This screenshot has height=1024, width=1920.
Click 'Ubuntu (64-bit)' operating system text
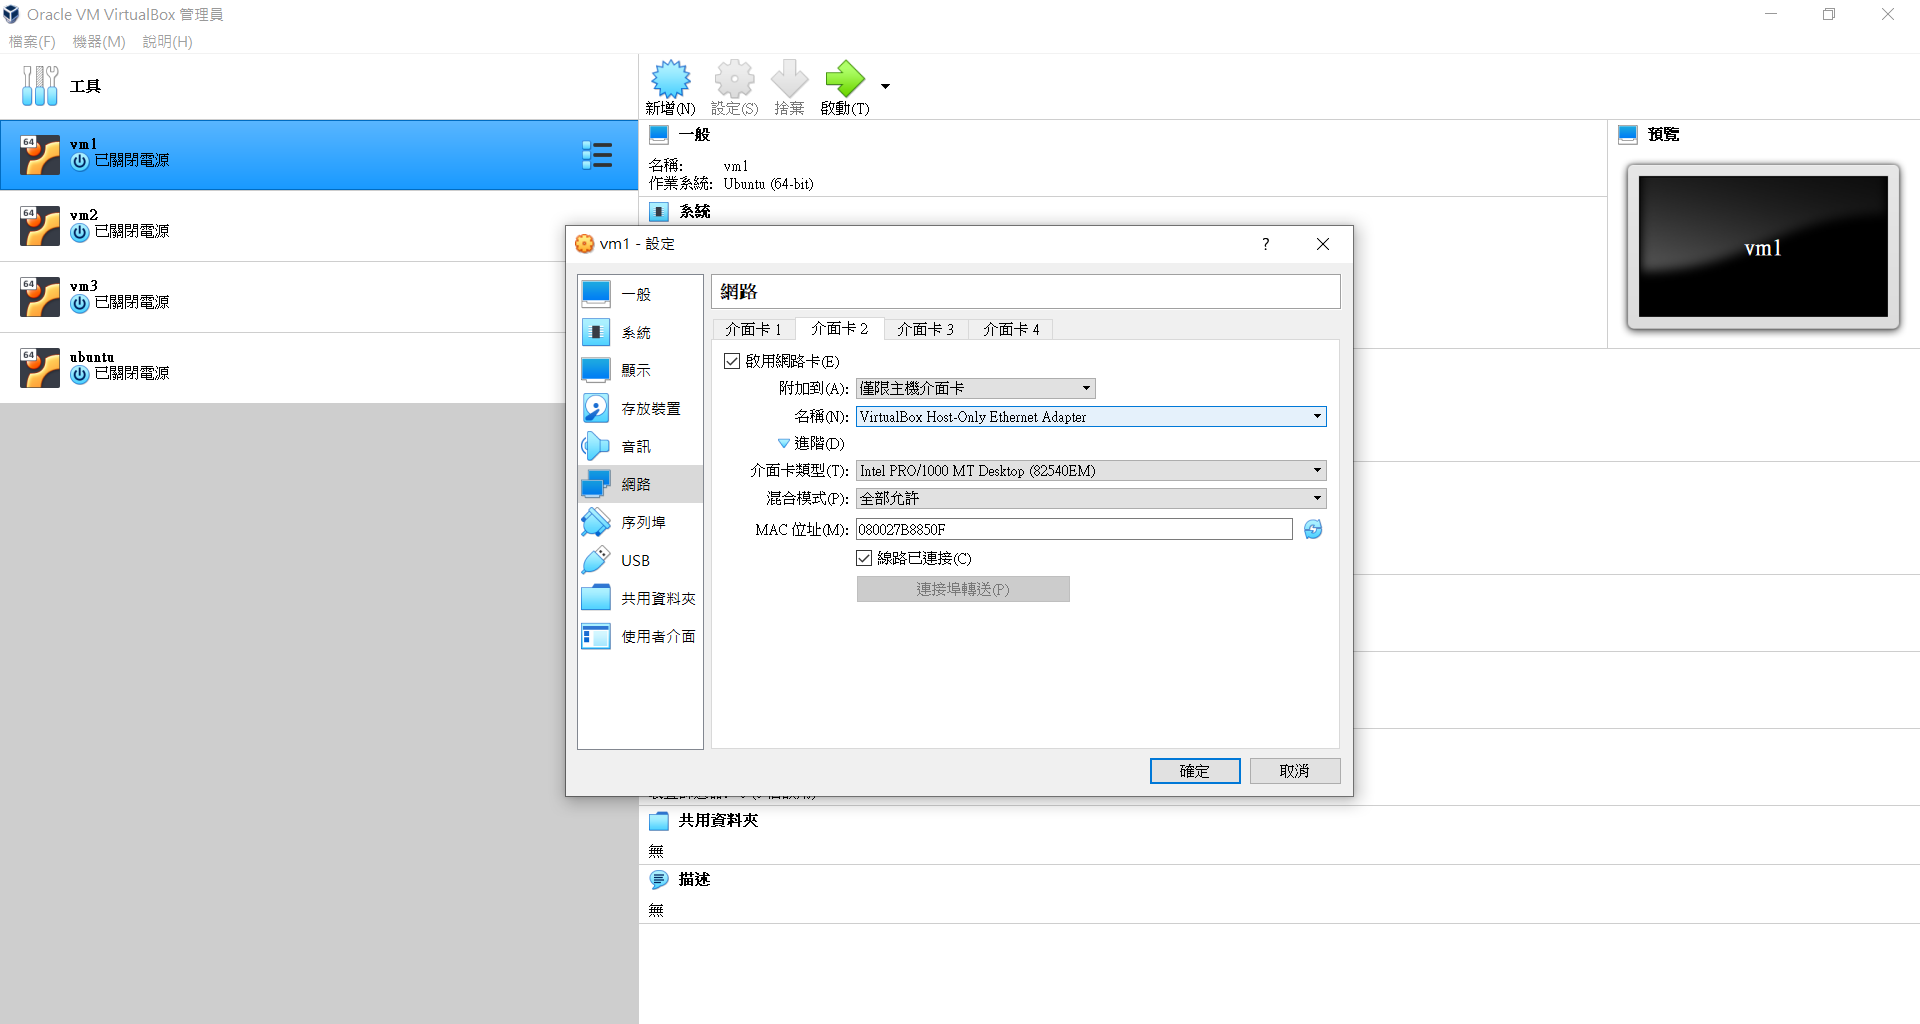(769, 184)
